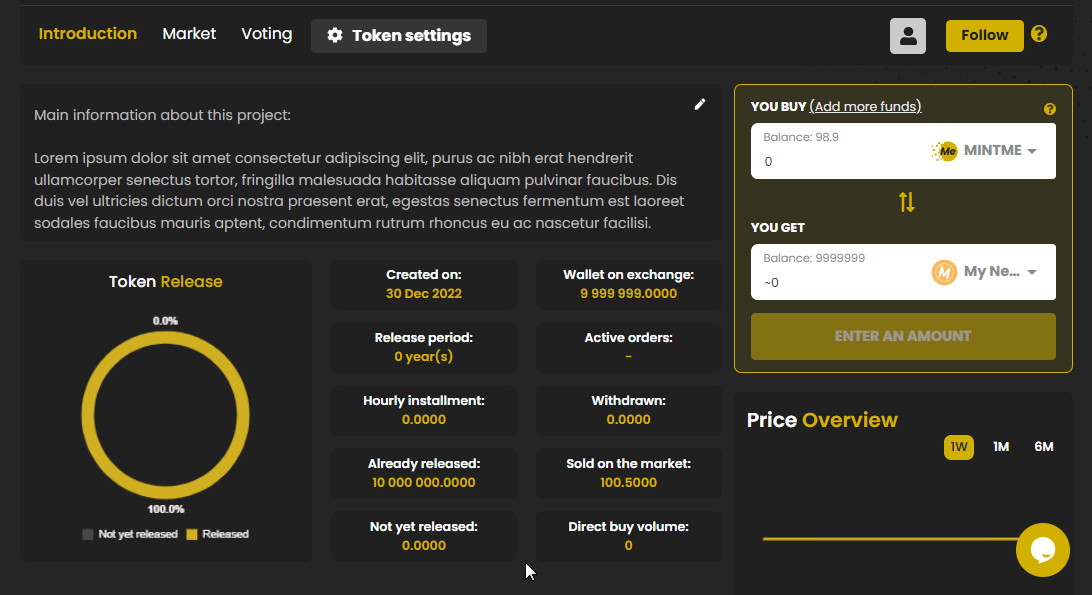Image resolution: width=1092 pixels, height=595 pixels.
Task: Open the user profile avatar icon
Action: pos(907,36)
